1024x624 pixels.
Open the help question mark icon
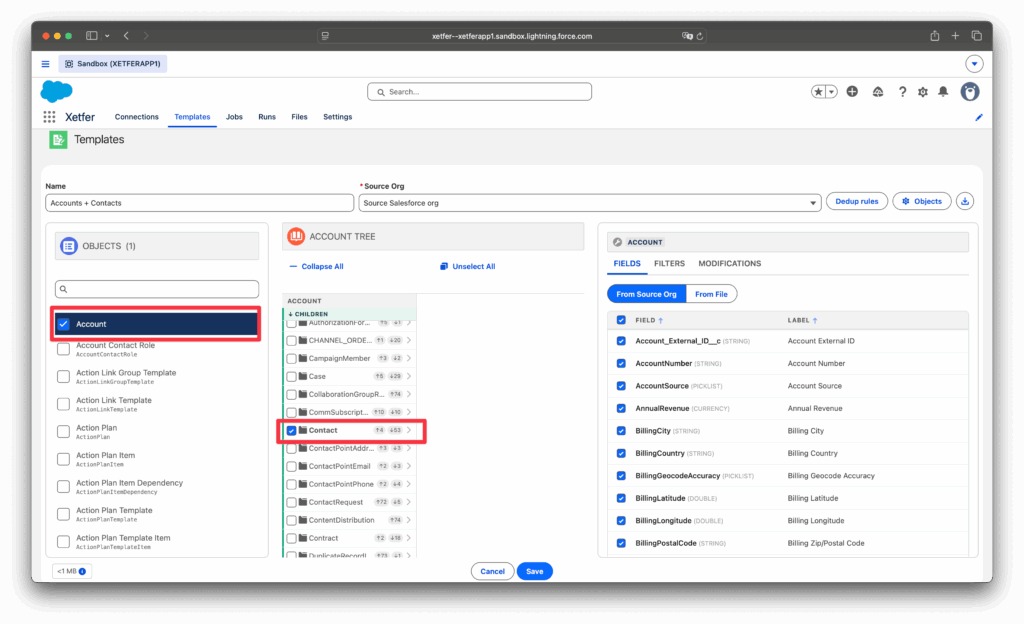click(902, 92)
